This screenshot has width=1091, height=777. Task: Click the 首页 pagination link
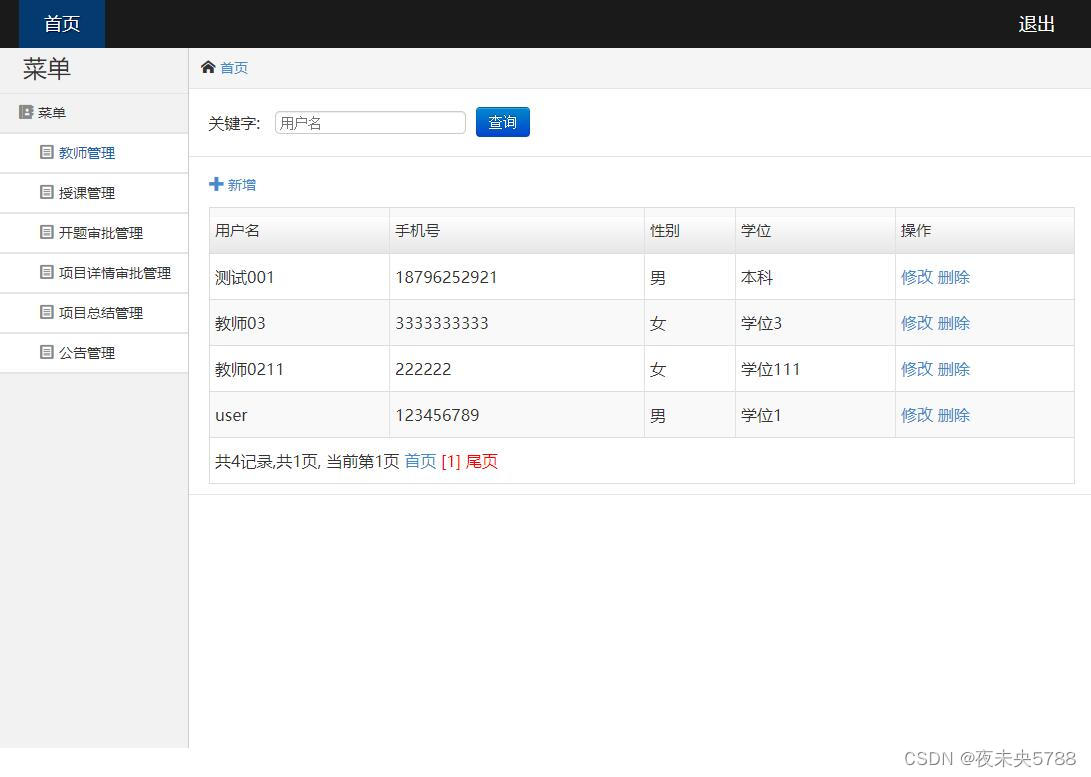[x=420, y=461]
